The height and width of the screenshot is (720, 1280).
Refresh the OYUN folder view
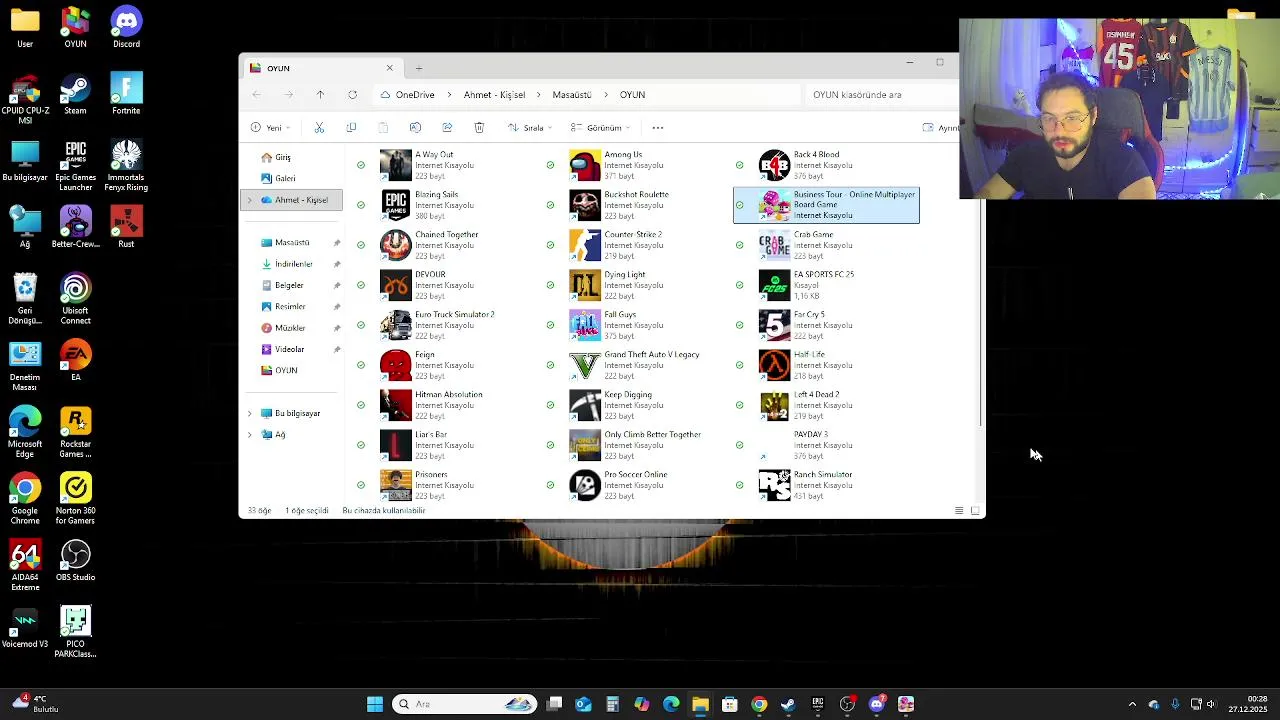click(352, 95)
